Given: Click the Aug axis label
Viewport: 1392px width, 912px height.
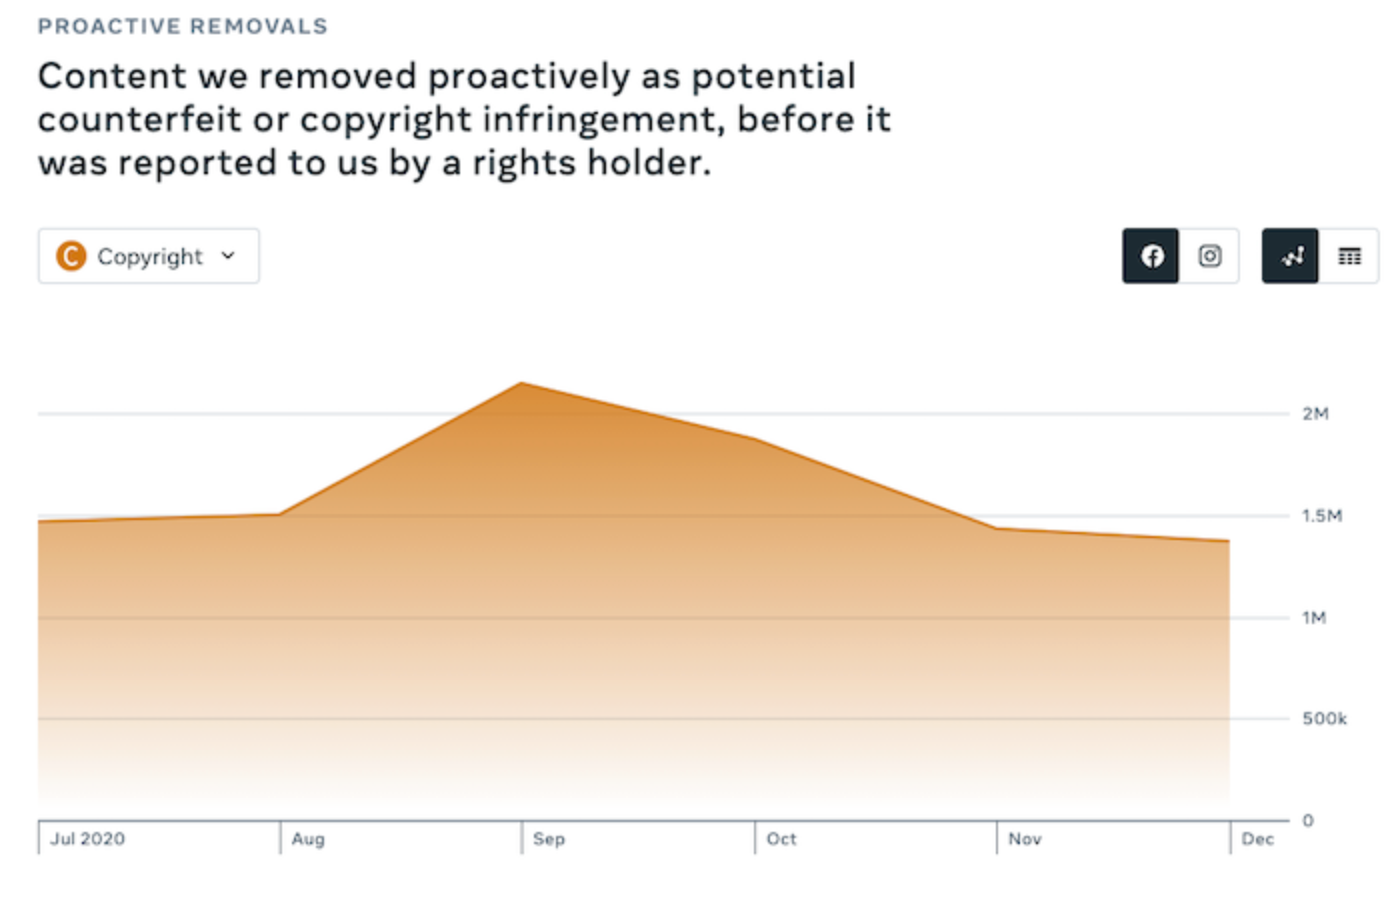Looking at the screenshot, I should coord(308,839).
